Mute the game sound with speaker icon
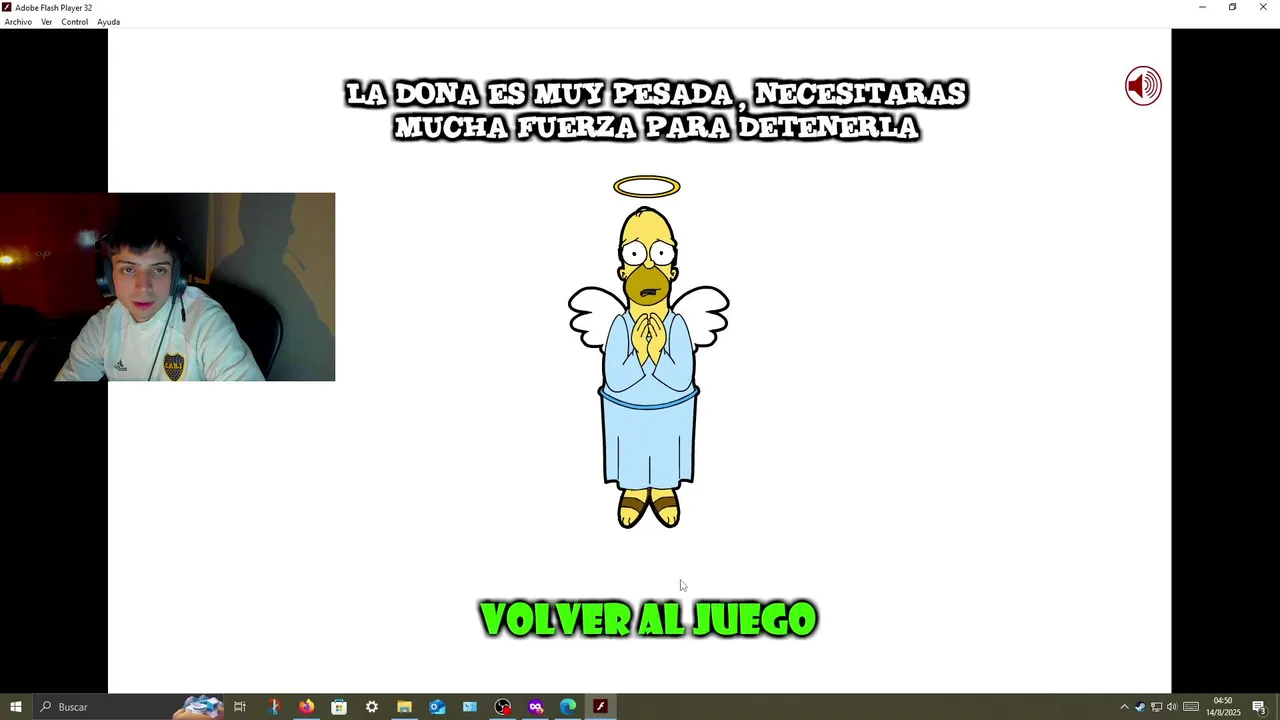 (1143, 86)
